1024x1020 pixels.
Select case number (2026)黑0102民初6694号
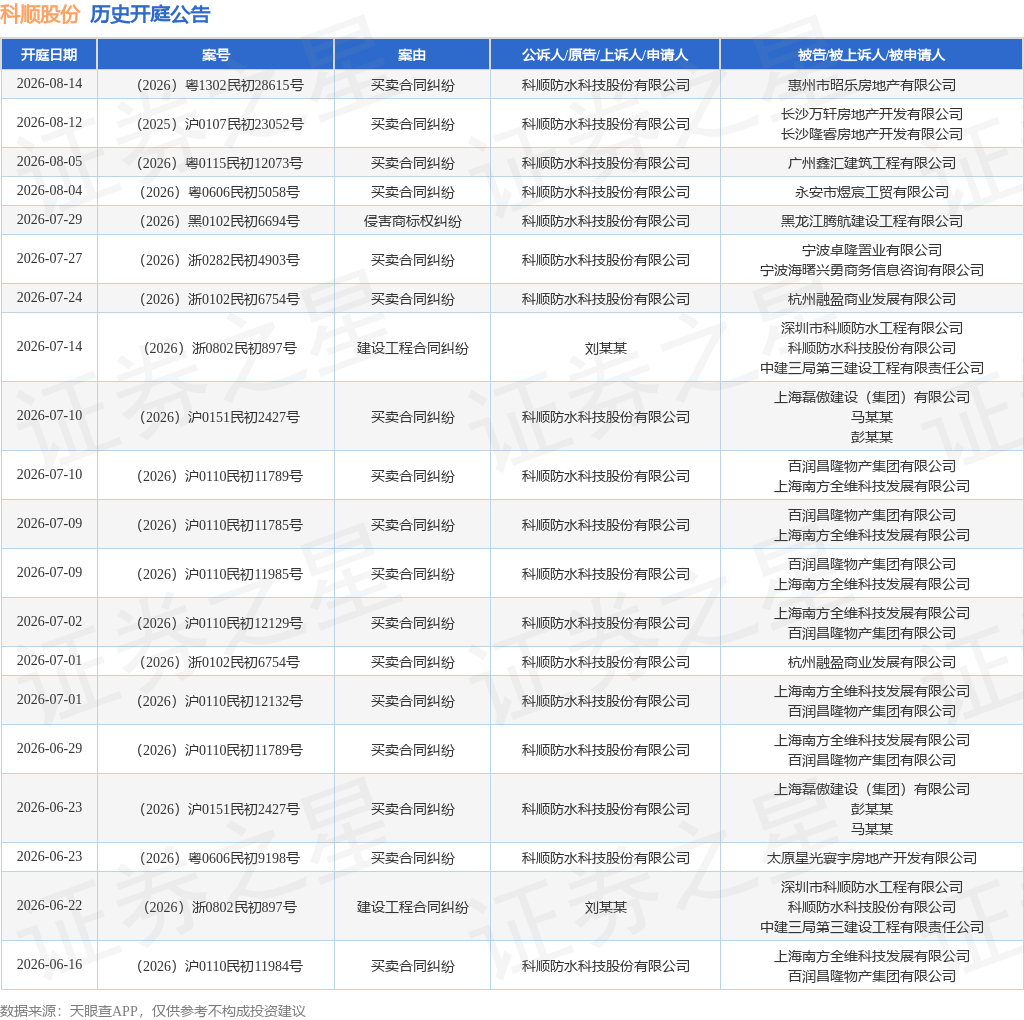pos(219,221)
